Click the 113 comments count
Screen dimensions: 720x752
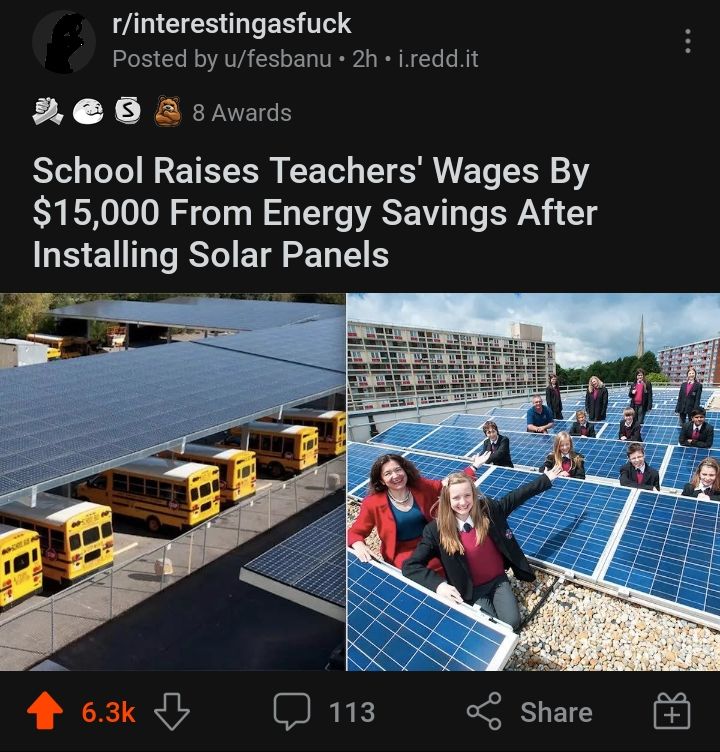[352, 712]
